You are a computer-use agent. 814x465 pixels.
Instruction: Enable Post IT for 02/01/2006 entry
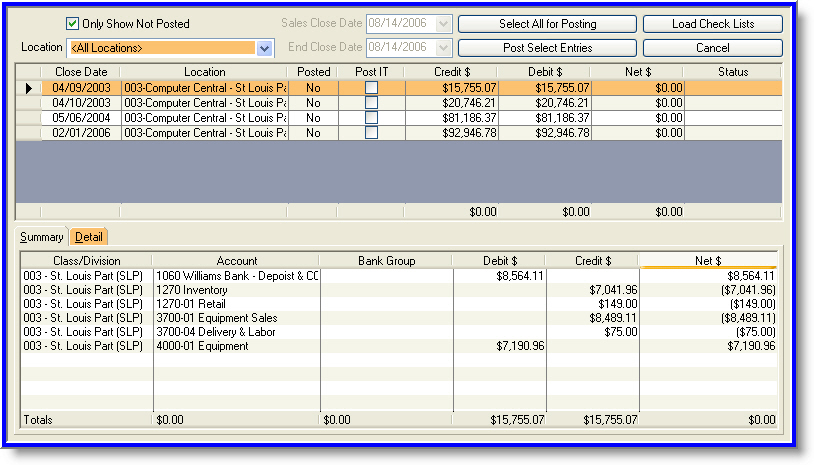(371, 133)
